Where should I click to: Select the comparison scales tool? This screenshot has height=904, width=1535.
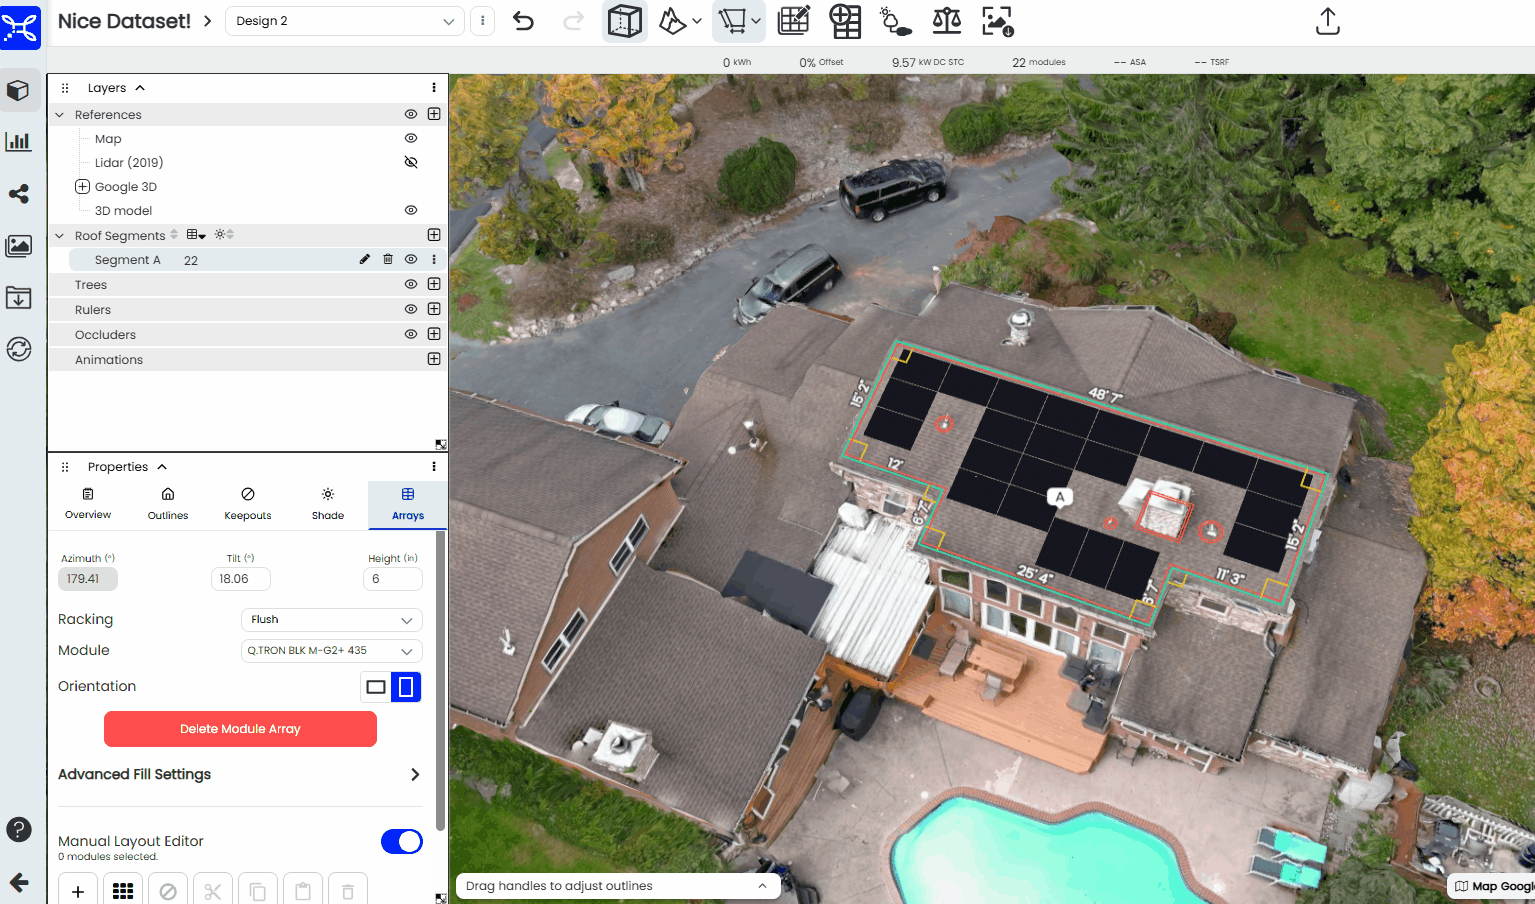(946, 21)
